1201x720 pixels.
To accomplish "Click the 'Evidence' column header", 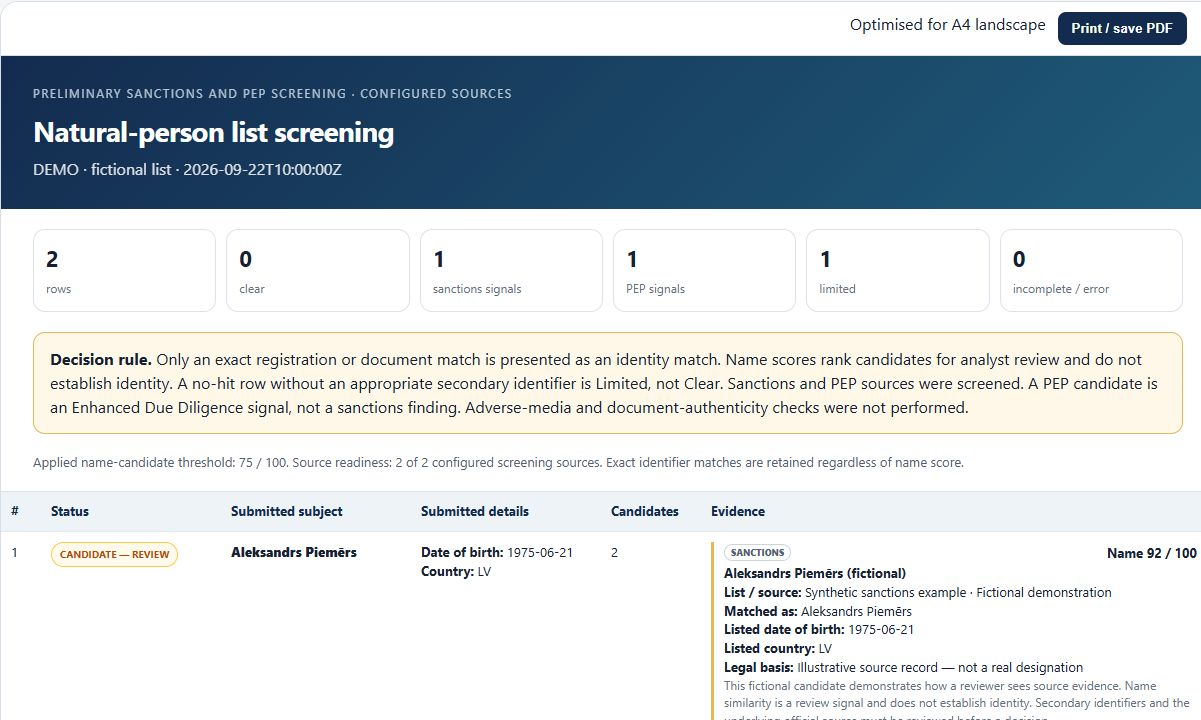I will (x=738, y=511).
